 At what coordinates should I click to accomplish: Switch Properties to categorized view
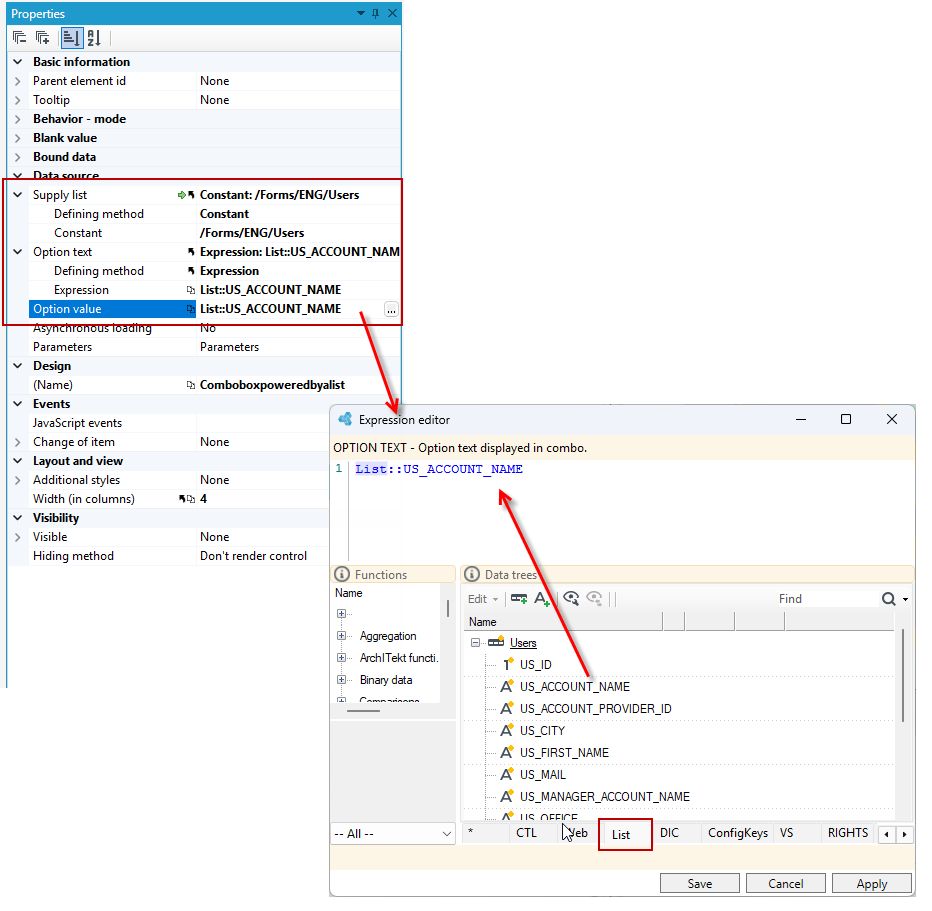[x=71, y=38]
